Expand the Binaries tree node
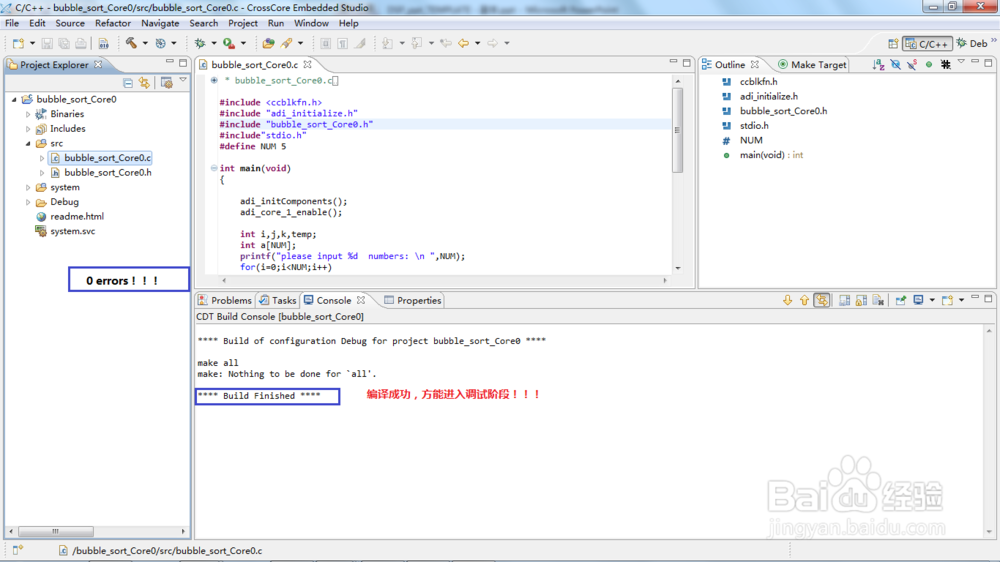 coord(28,114)
